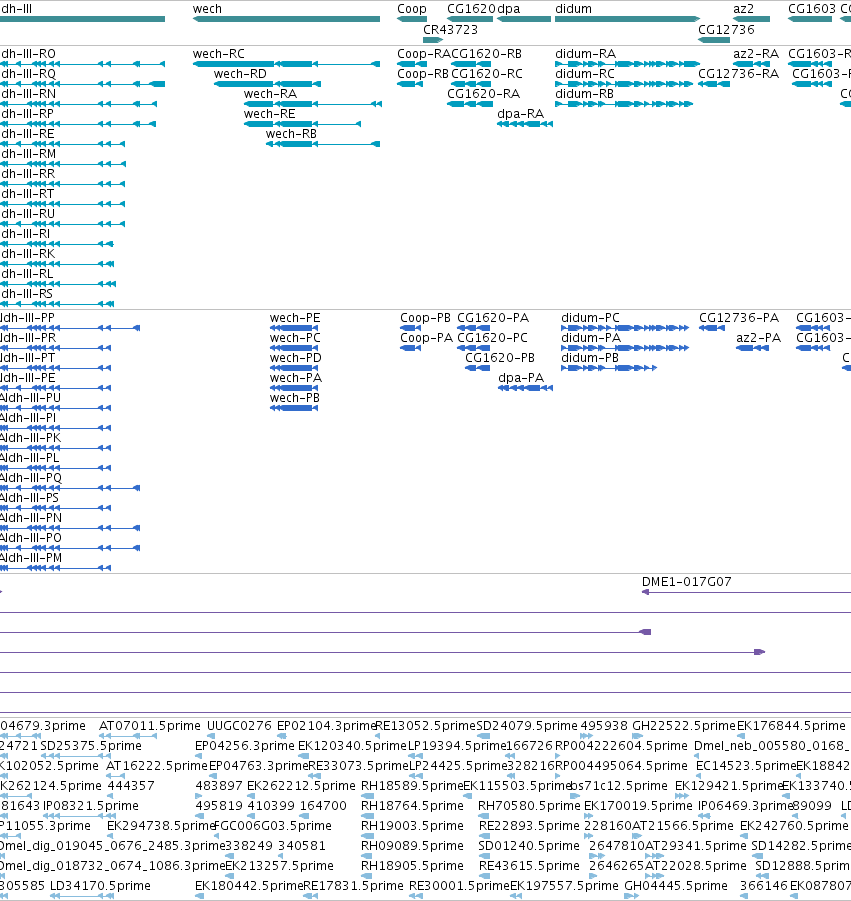Click the wech gene label
The width and height of the screenshot is (851, 901).
coord(207,9)
